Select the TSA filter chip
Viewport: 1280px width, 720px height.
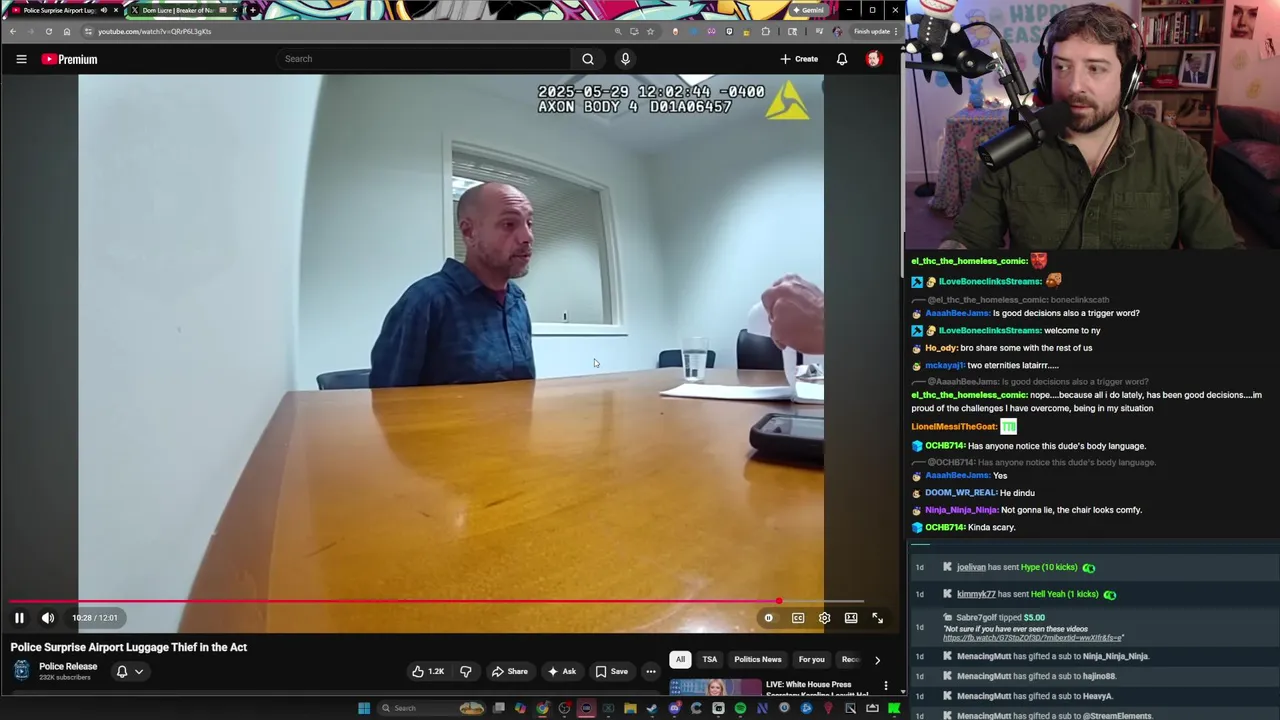tap(709, 660)
